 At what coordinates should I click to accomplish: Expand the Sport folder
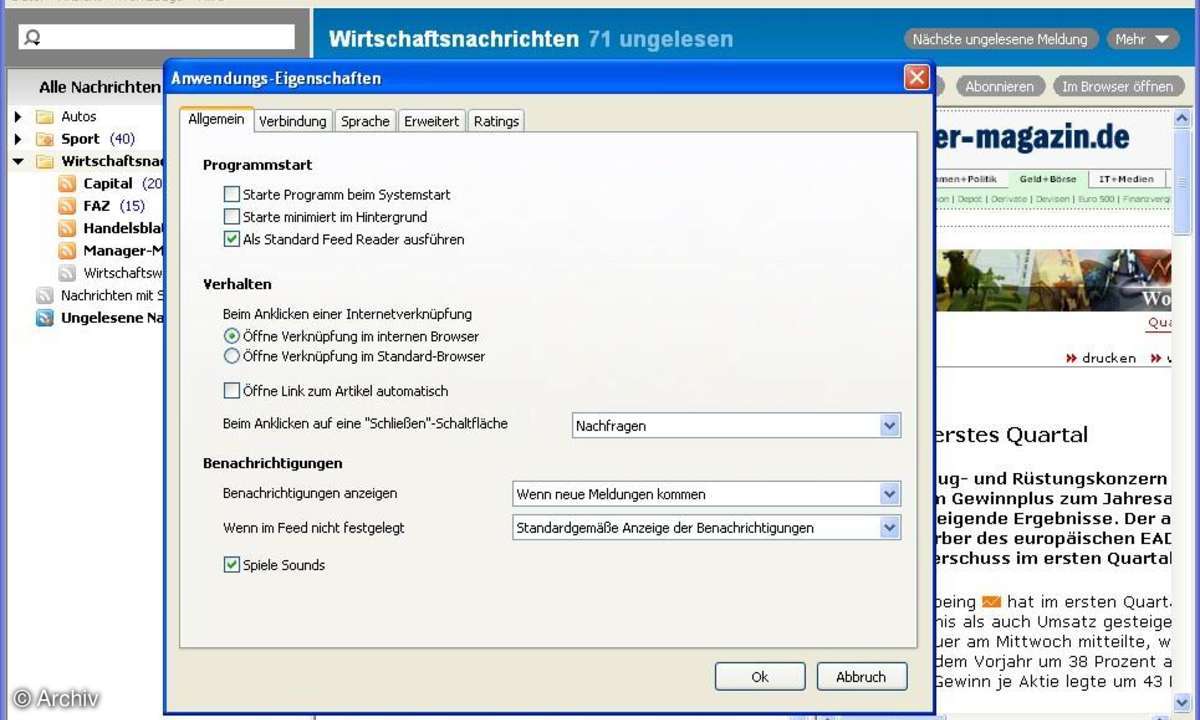pos(18,139)
